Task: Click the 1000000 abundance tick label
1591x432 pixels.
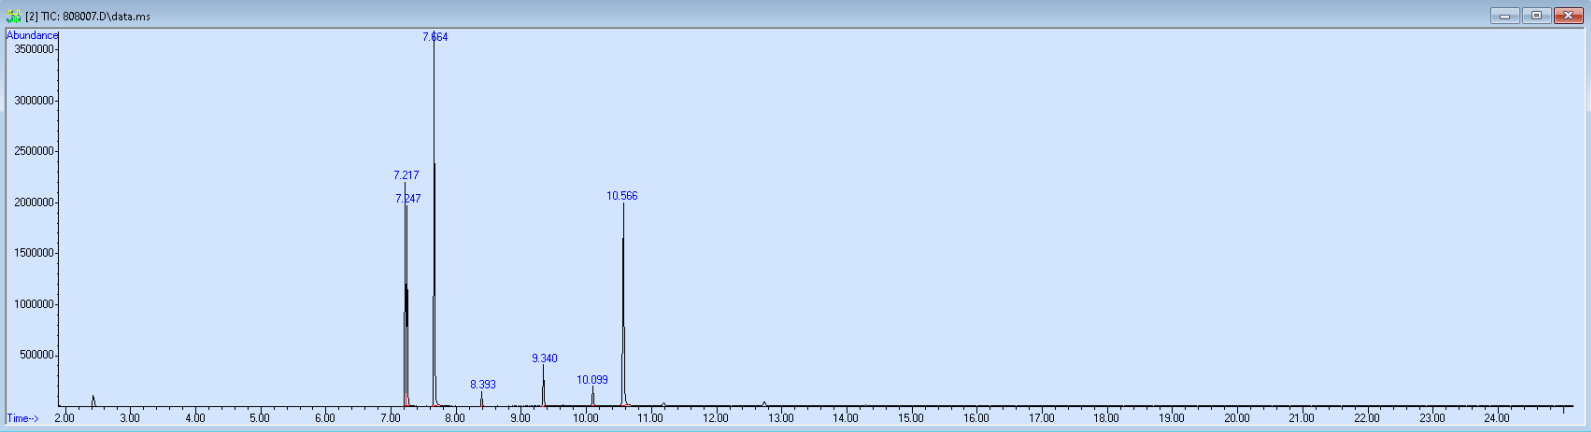Action: tap(34, 304)
